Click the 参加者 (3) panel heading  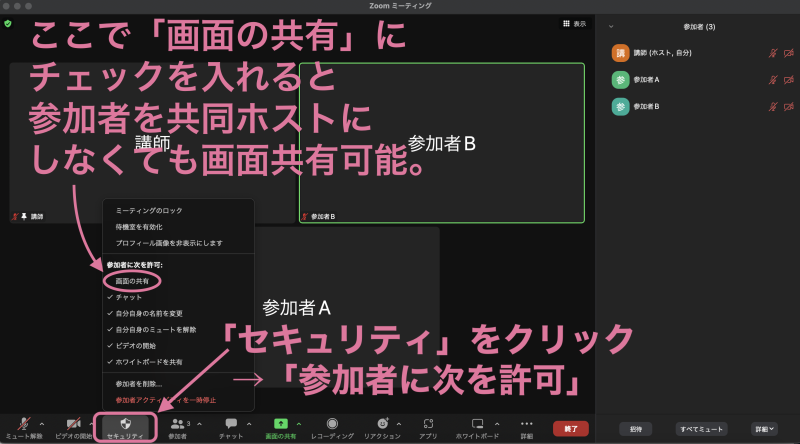pos(699,27)
